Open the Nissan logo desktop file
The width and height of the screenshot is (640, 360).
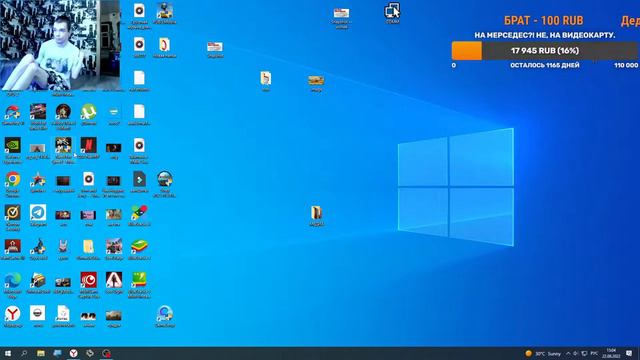coord(38,313)
